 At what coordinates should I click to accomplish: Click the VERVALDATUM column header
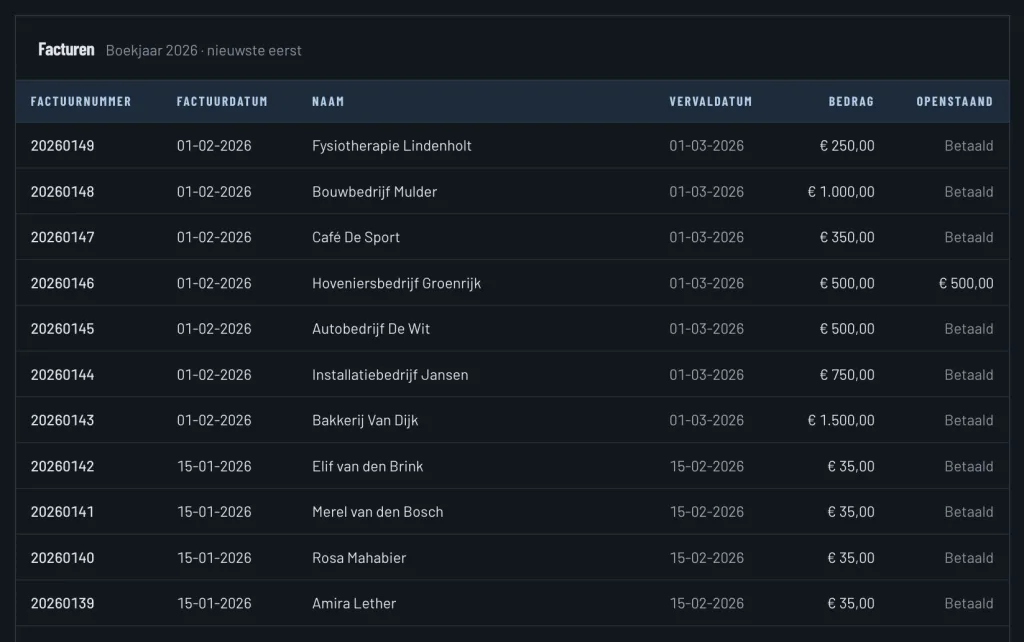[x=711, y=101]
